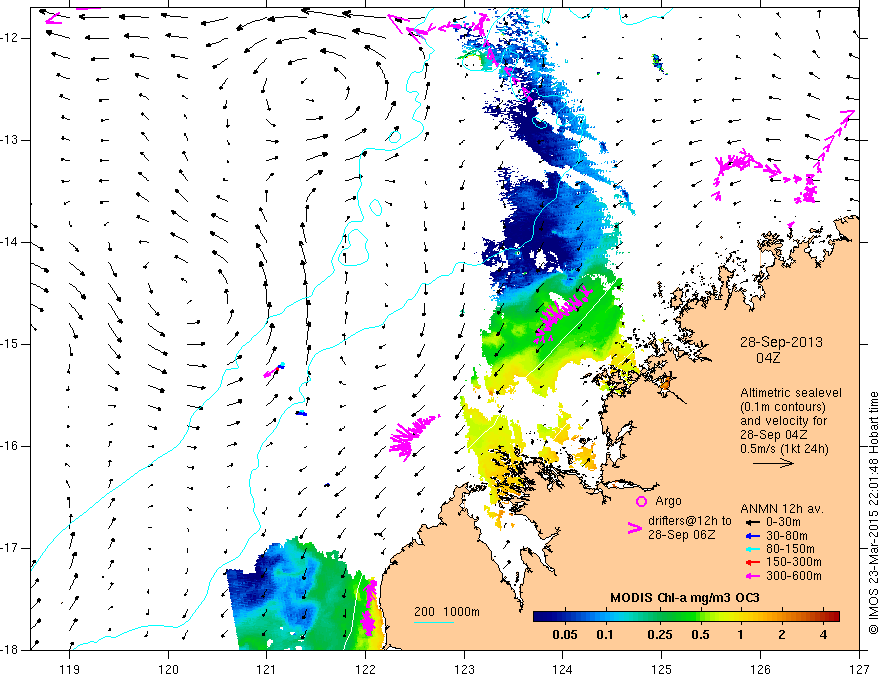
Task: Click the 0.25 colorbar tick label
Action: point(659,635)
